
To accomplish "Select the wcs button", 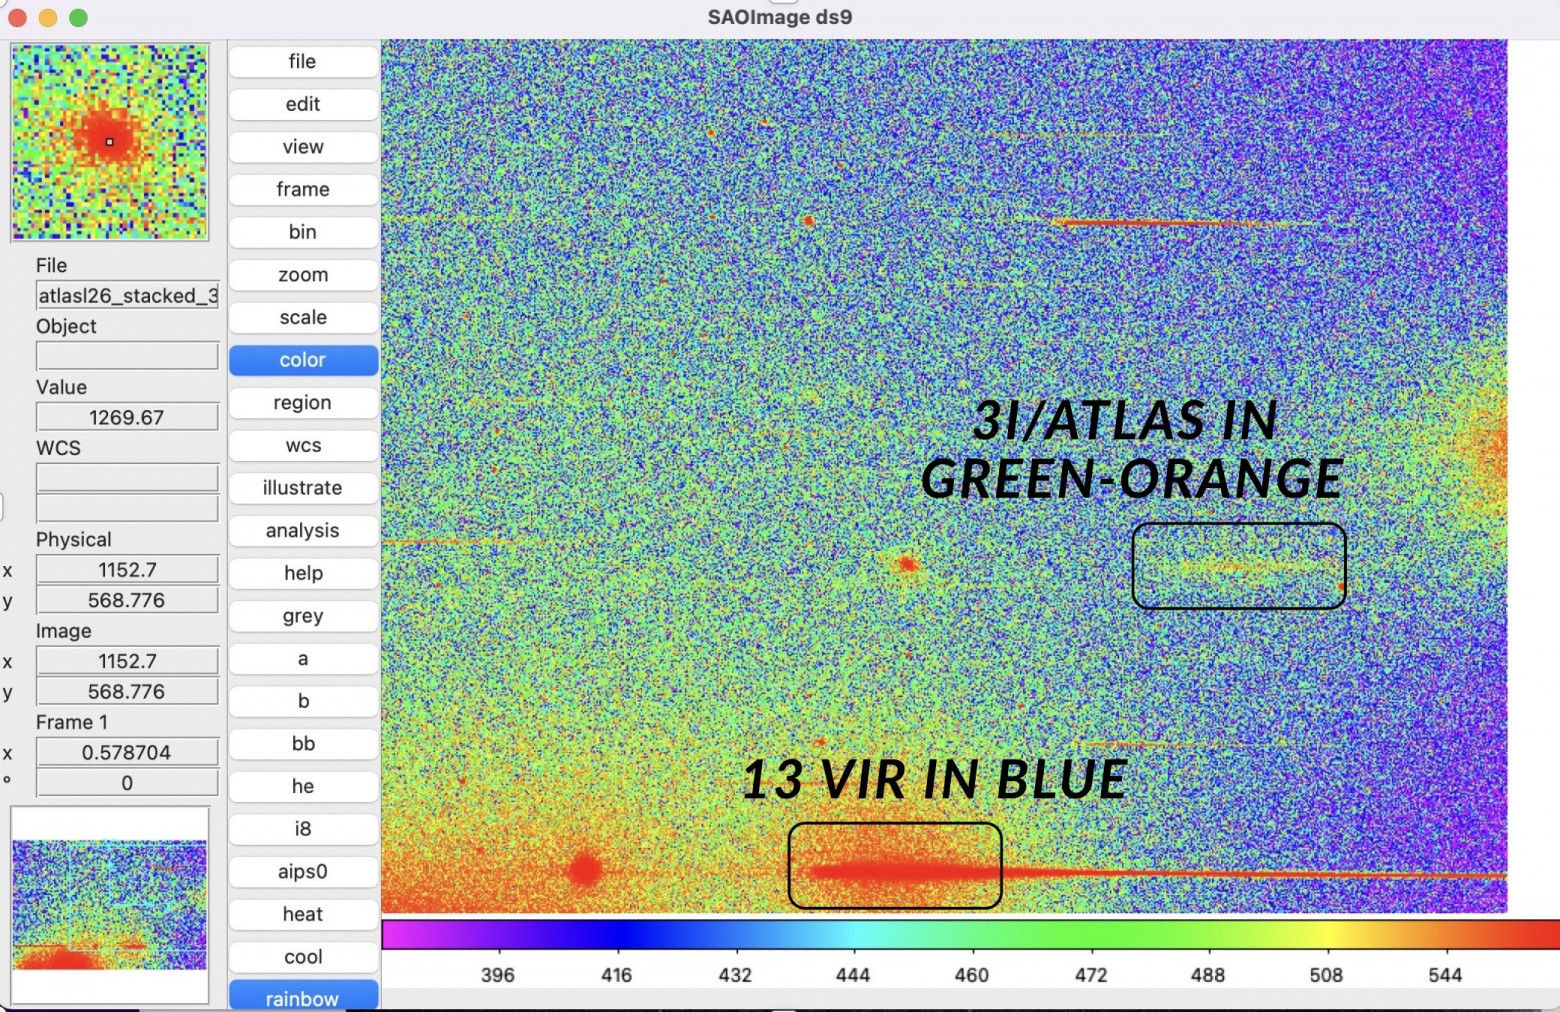I will pyautogui.click(x=303, y=445).
